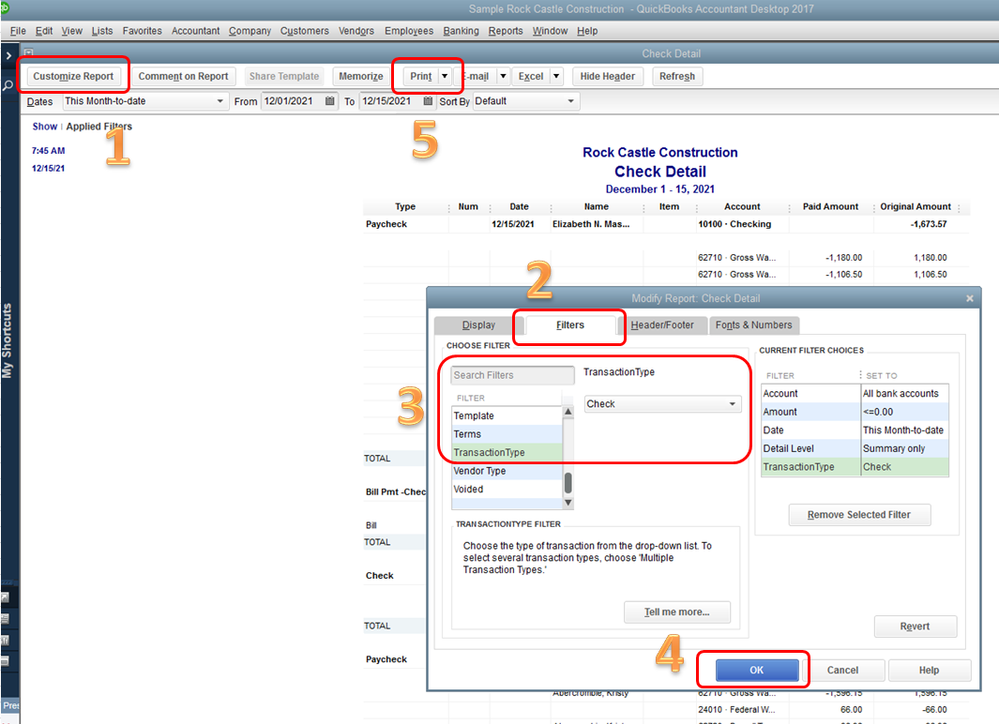999x724 pixels.
Task: Click Cancel in Modify Report dialog
Action: coord(842,670)
